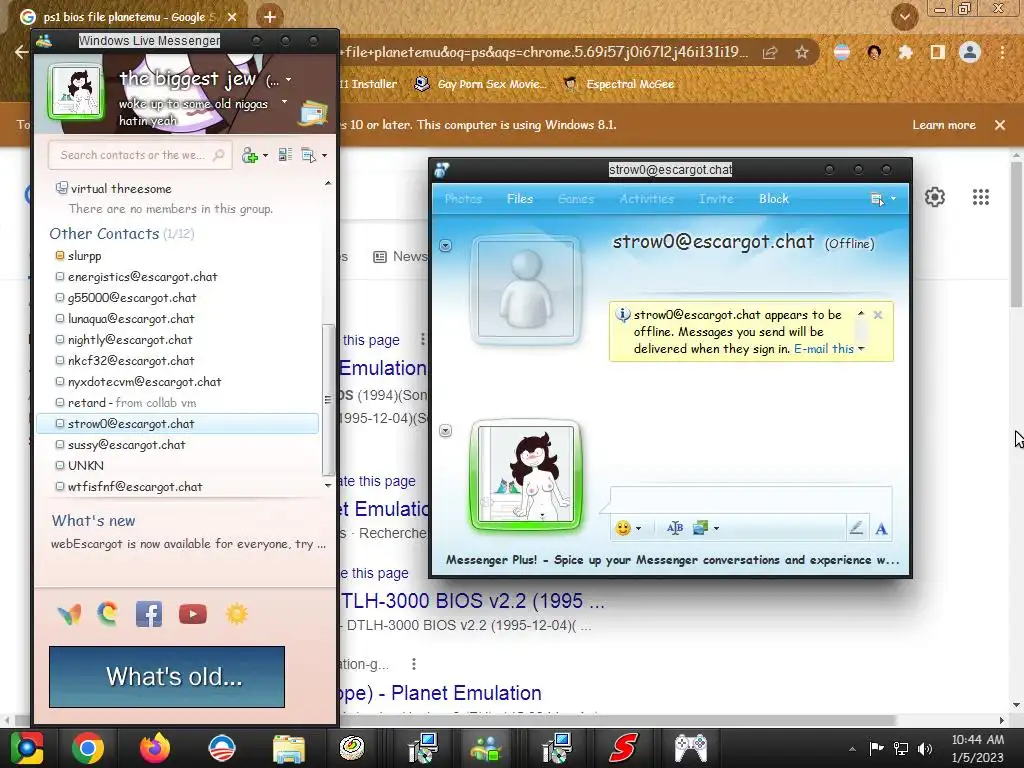Open the chat window menu dropdown arrow
The height and width of the screenshot is (768, 1024).
tap(893, 199)
